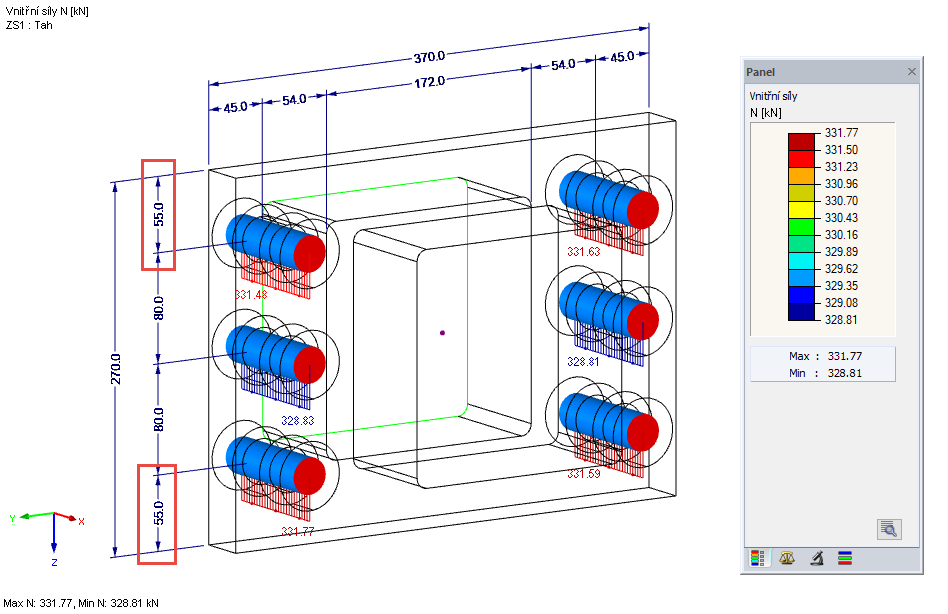Select the dark red swatch below 331.77
The image size is (948, 614).
pyautogui.click(x=801, y=142)
